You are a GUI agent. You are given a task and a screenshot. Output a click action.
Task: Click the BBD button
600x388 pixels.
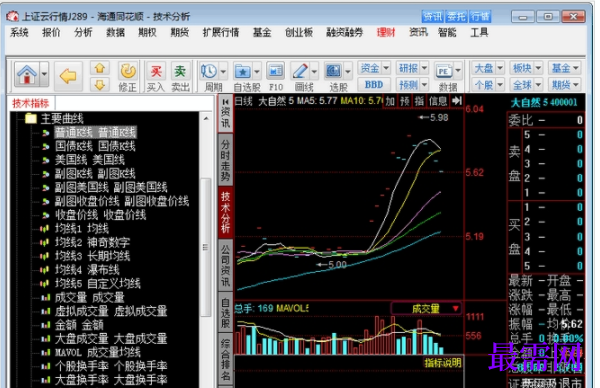[374, 85]
